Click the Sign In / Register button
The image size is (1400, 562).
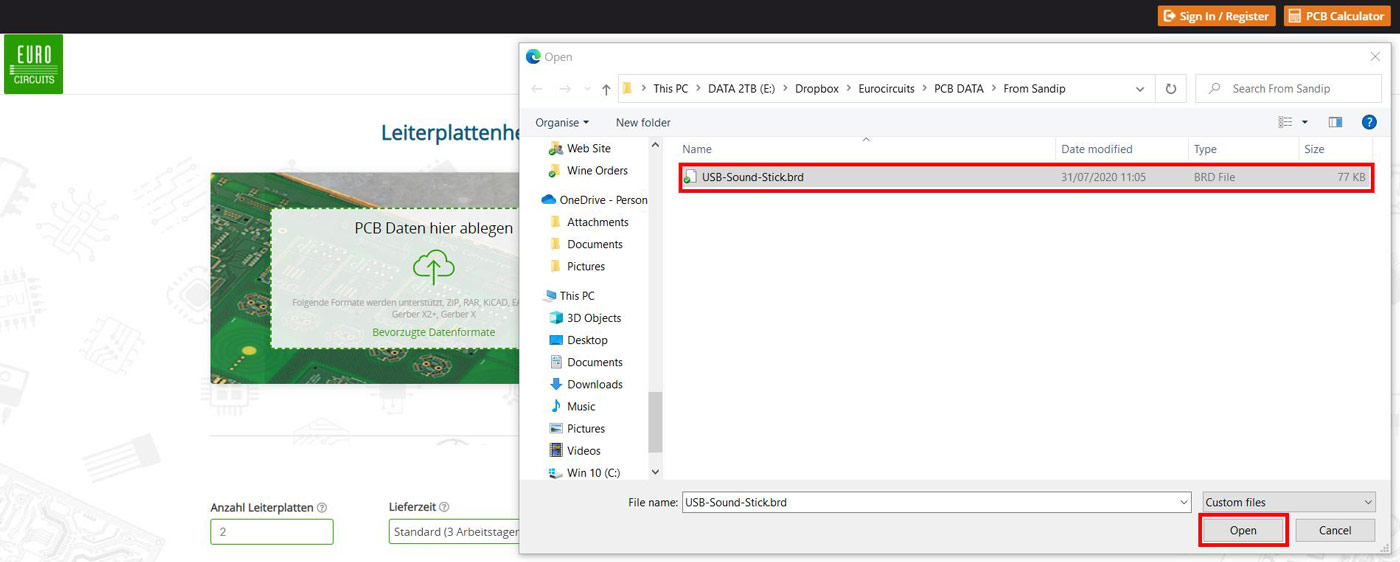point(1216,16)
